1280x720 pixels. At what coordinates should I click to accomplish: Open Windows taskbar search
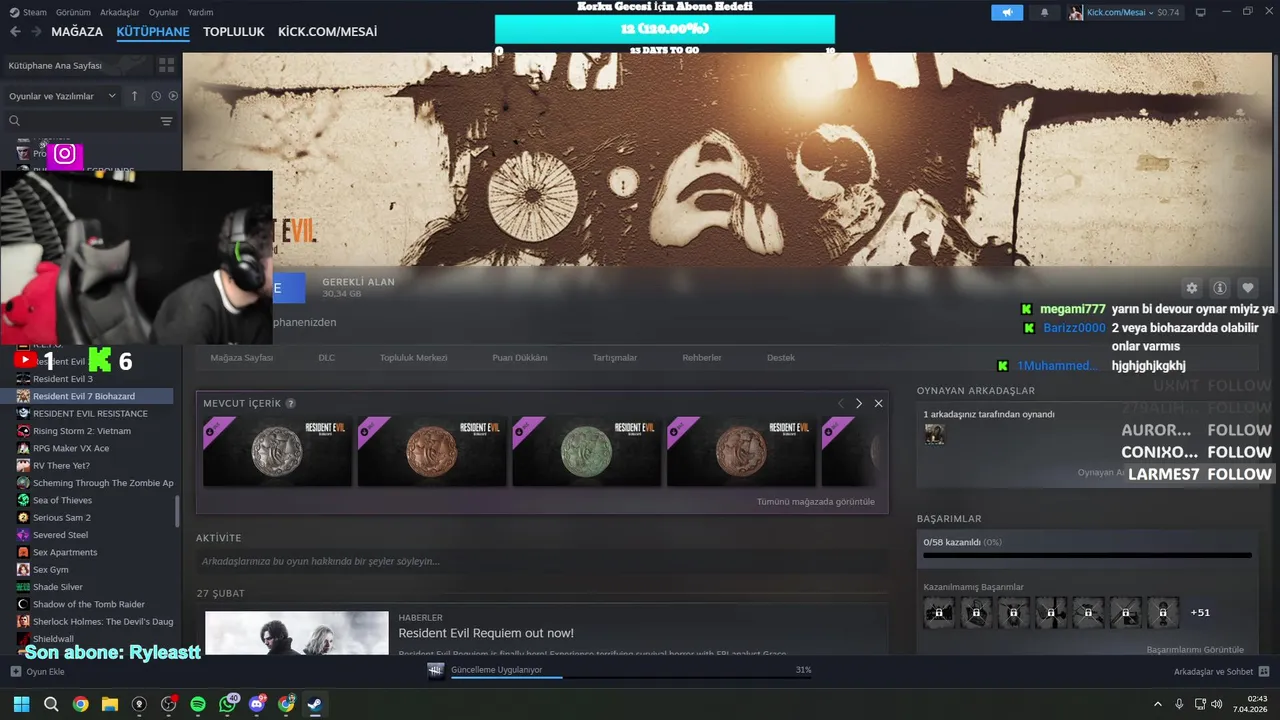coord(51,704)
